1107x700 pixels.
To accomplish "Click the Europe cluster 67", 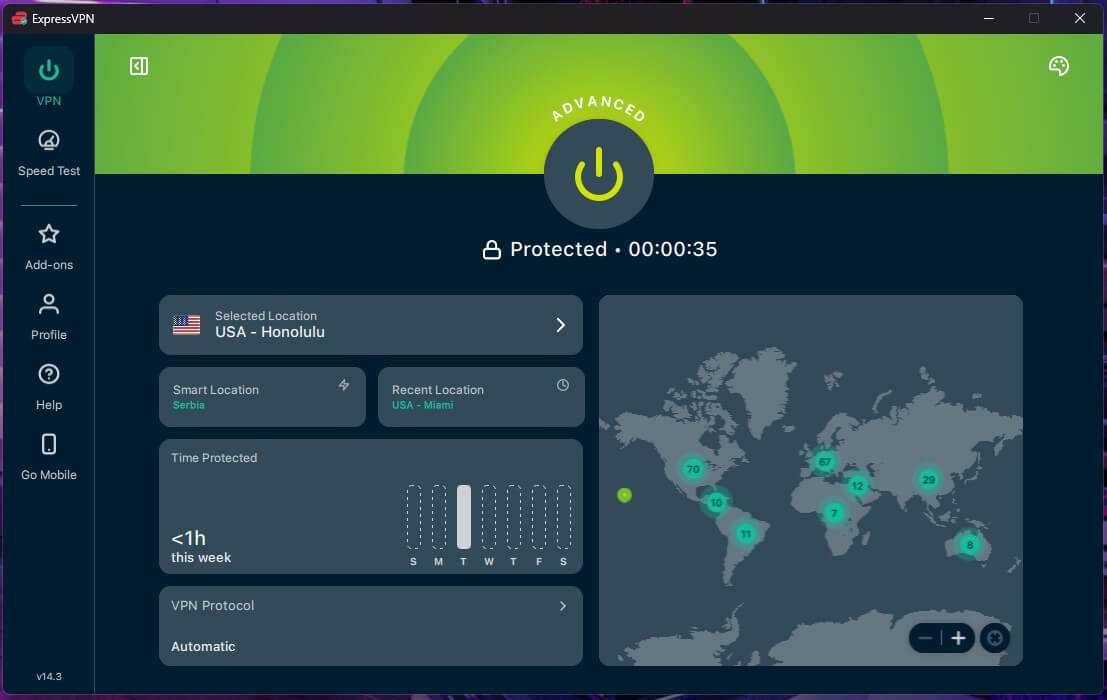I will 824,461.
